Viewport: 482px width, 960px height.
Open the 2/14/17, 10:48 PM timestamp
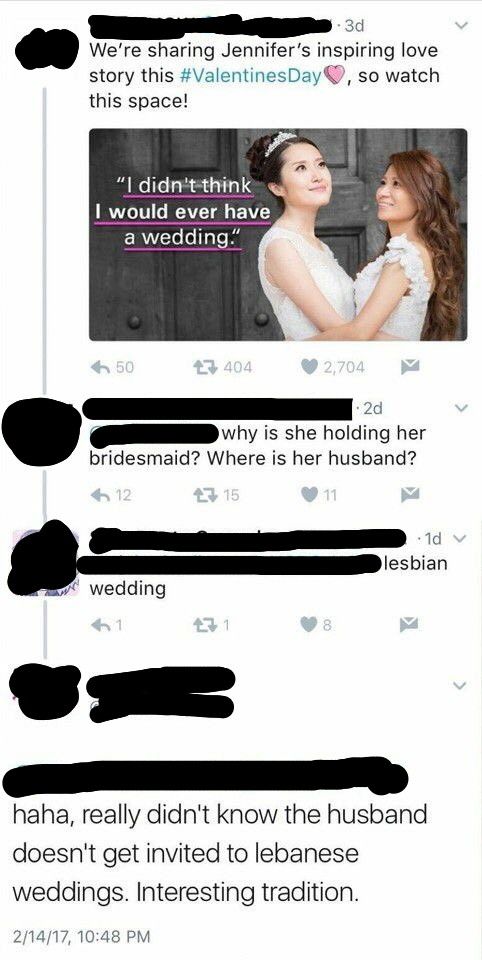(x=81, y=936)
